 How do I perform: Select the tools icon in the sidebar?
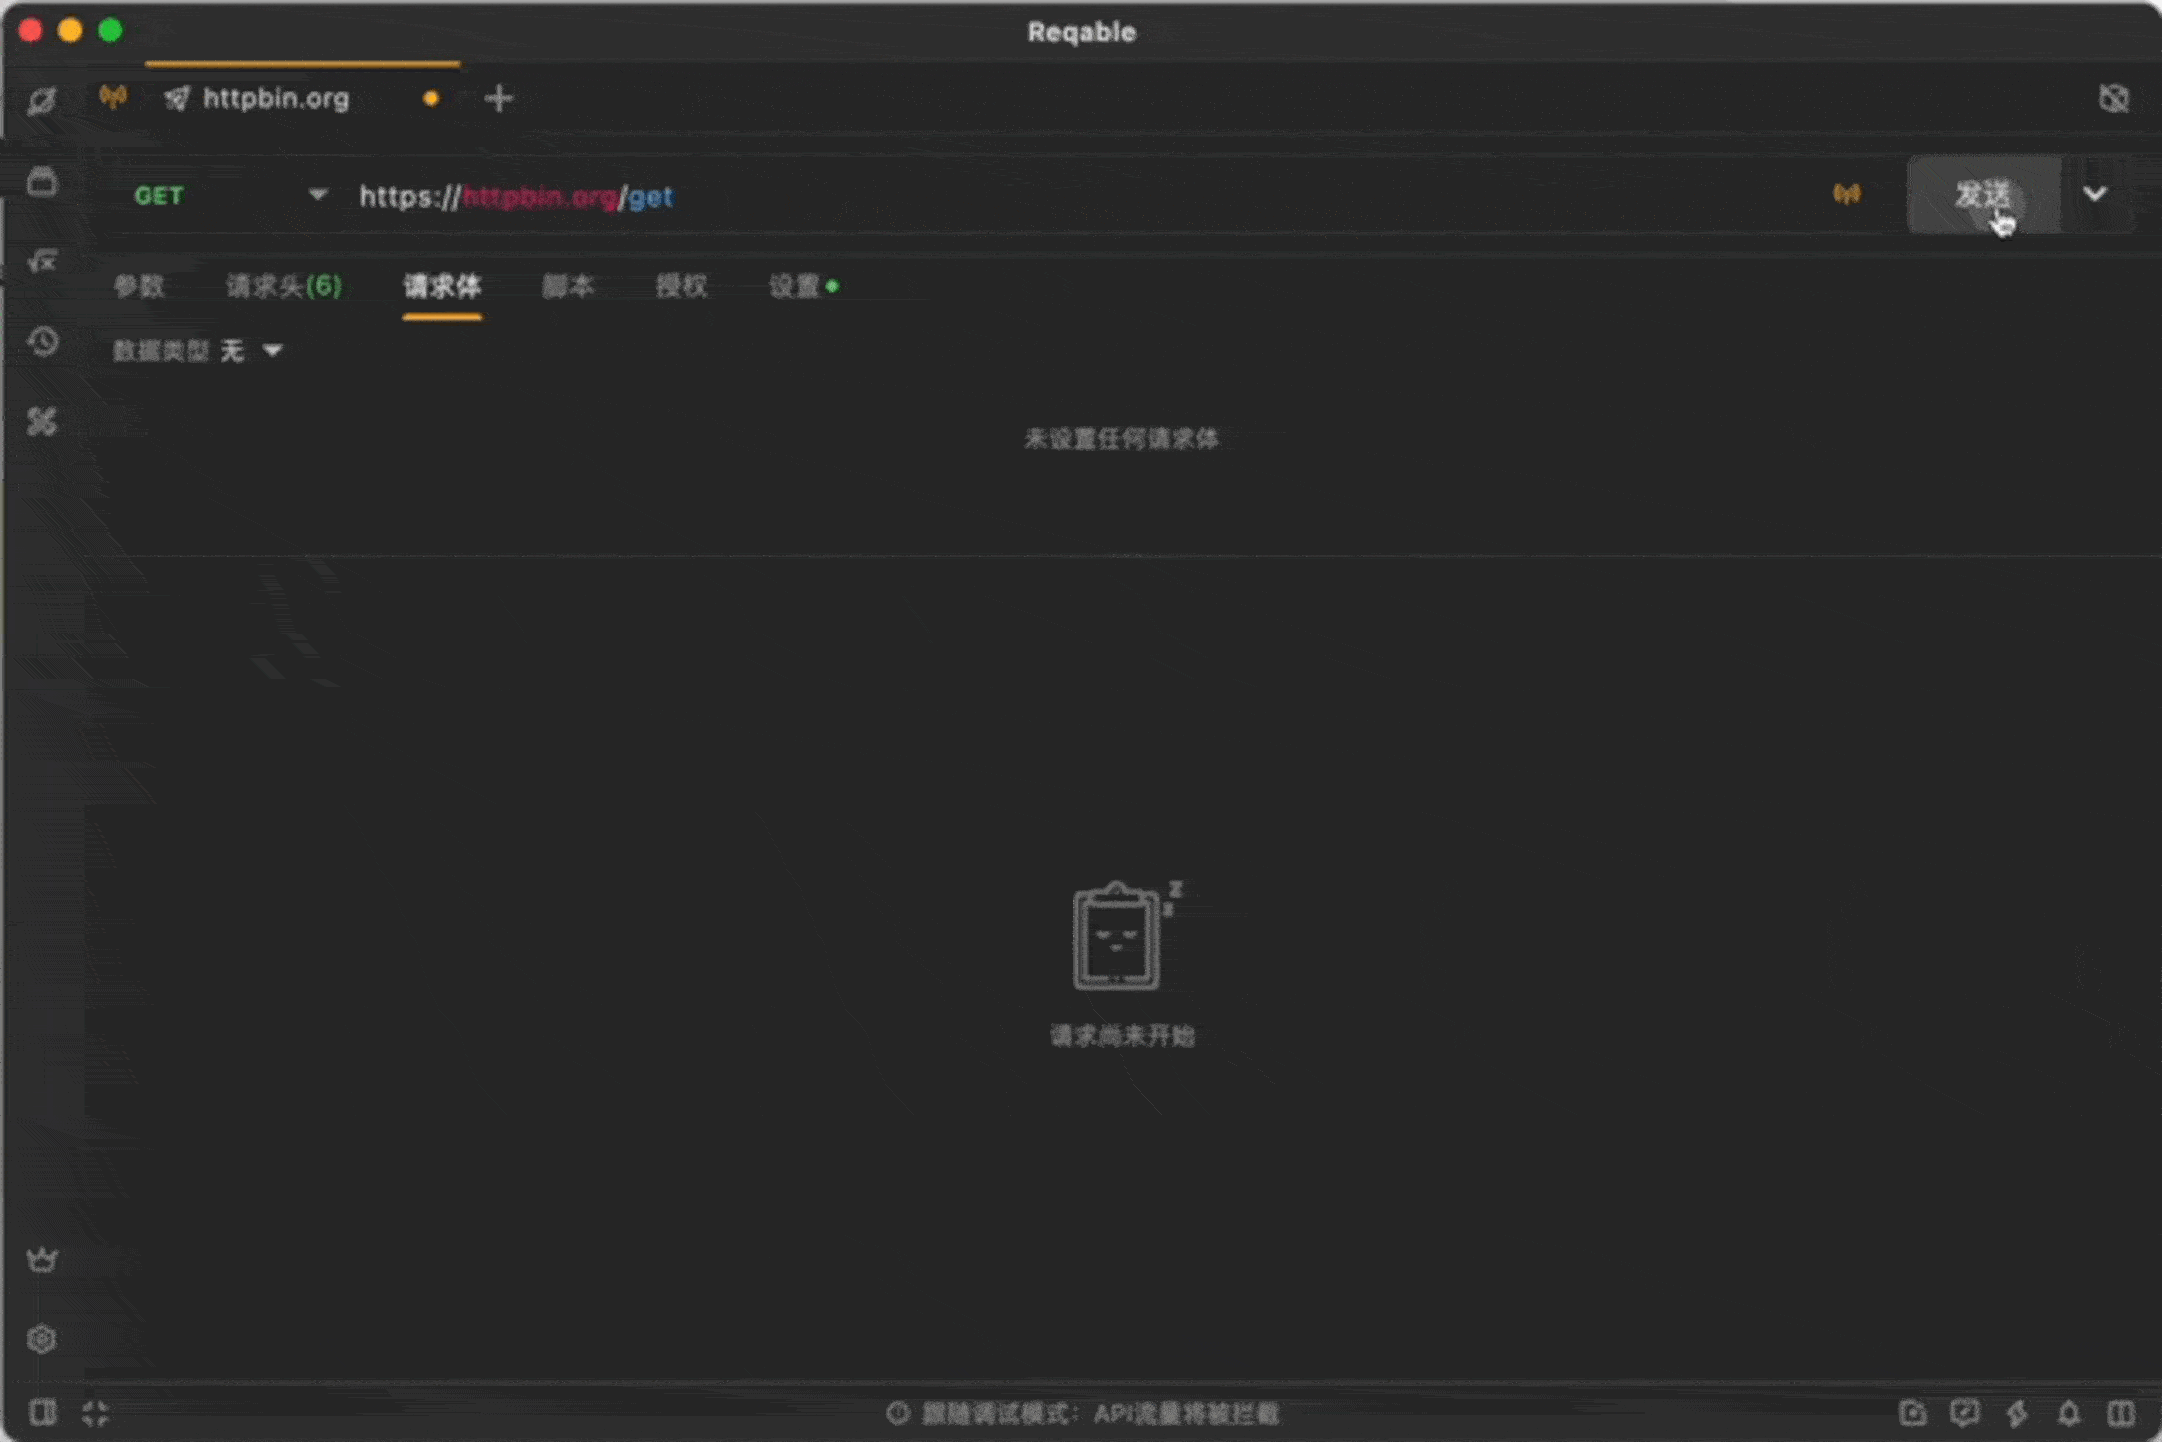coord(42,422)
